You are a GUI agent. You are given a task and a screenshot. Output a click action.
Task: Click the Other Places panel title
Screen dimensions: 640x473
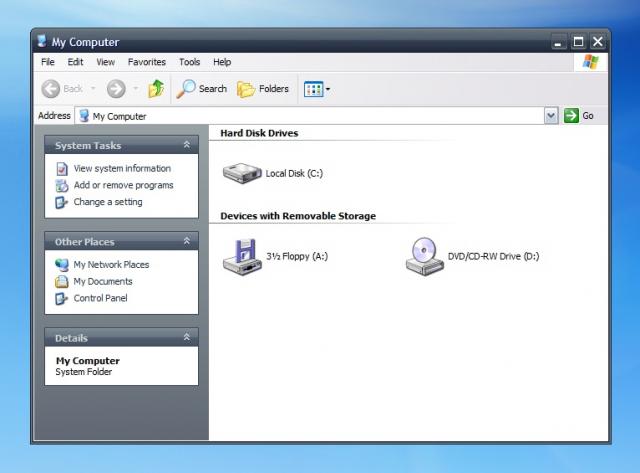(84, 242)
